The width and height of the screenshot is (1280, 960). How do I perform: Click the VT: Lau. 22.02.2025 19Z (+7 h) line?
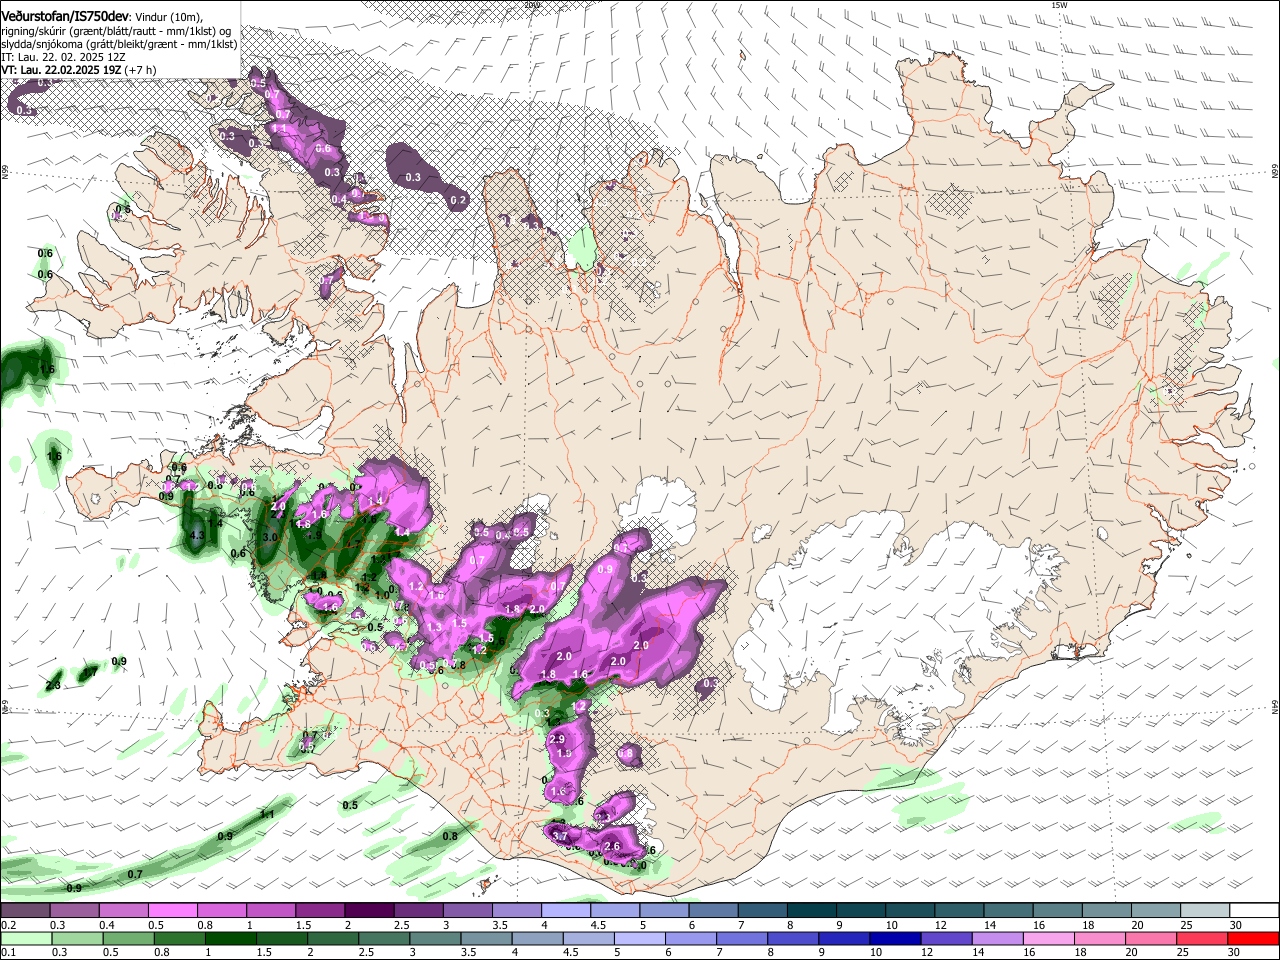78,70
